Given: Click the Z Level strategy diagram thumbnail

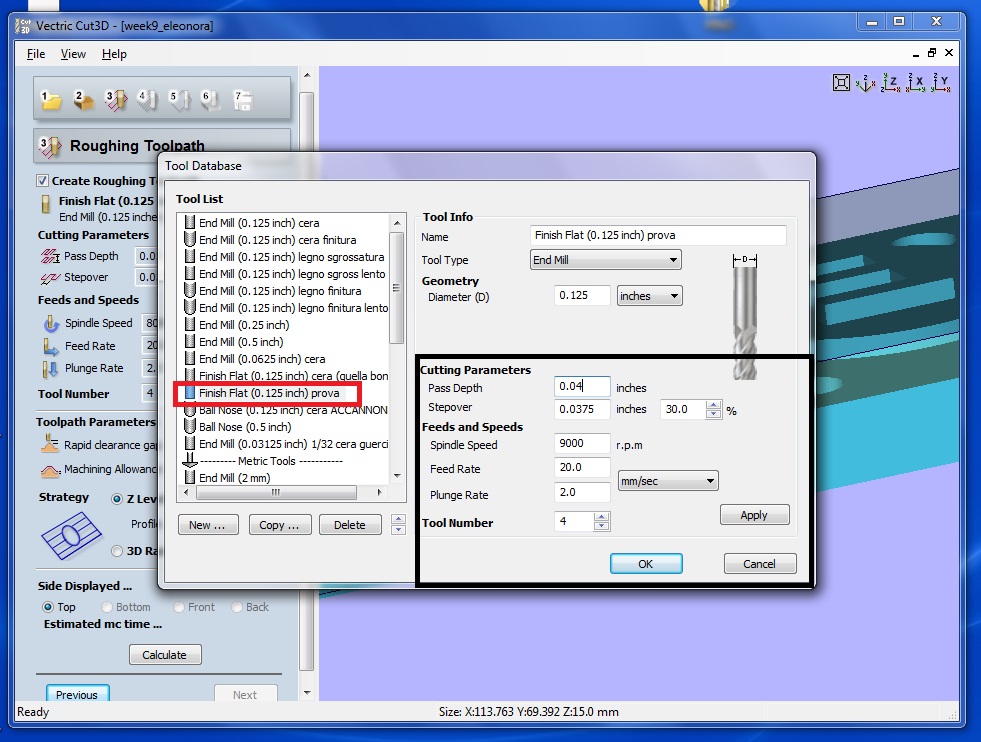Looking at the screenshot, I should pyautogui.click(x=71, y=536).
